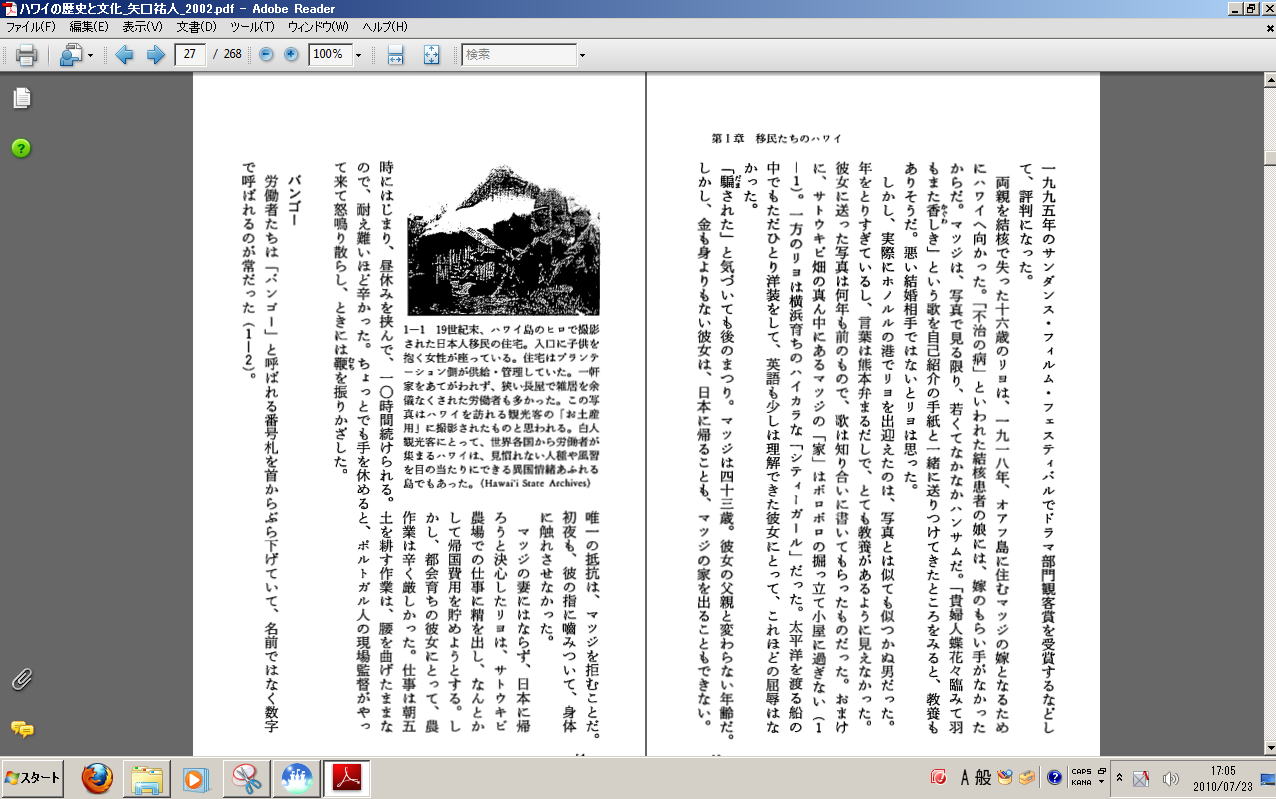Show hidden tray icons arrow
This screenshot has width=1276, height=799.
tap(1120, 777)
